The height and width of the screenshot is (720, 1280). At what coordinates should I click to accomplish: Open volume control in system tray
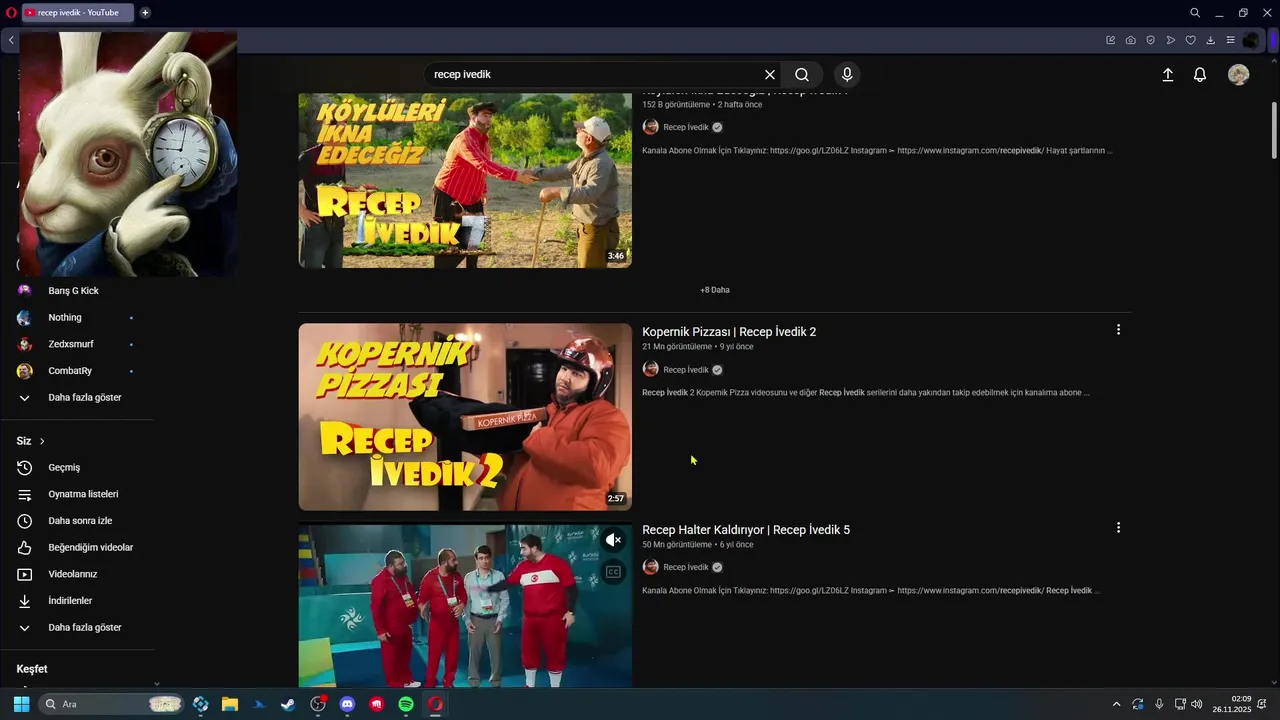point(1197,704)
